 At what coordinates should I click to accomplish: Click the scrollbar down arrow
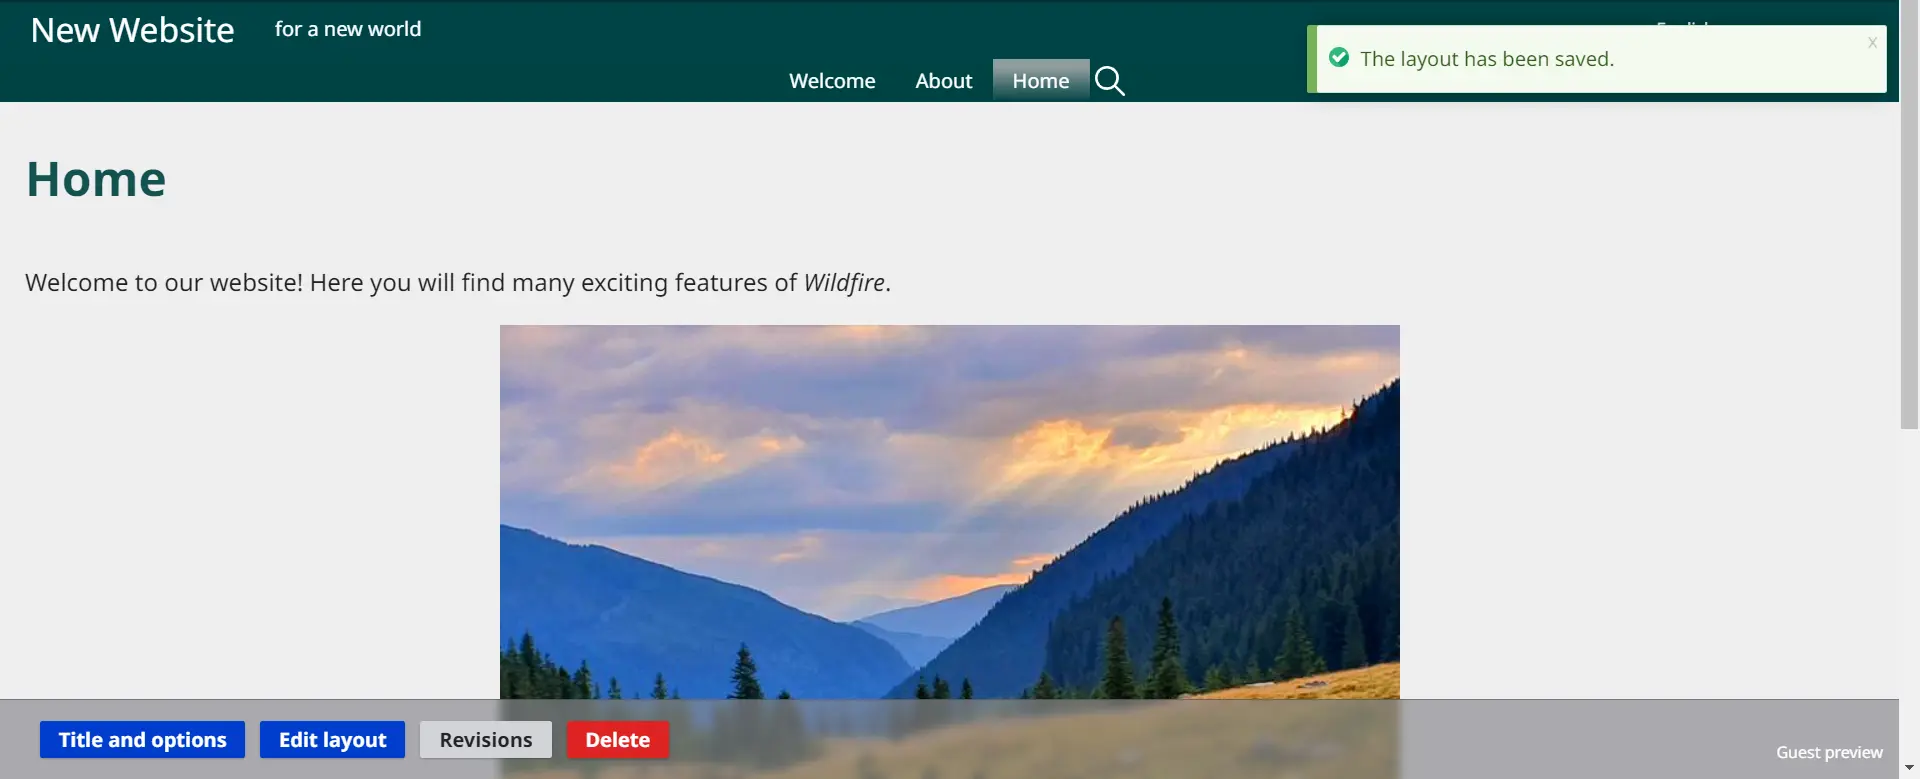click(1909, 768)
